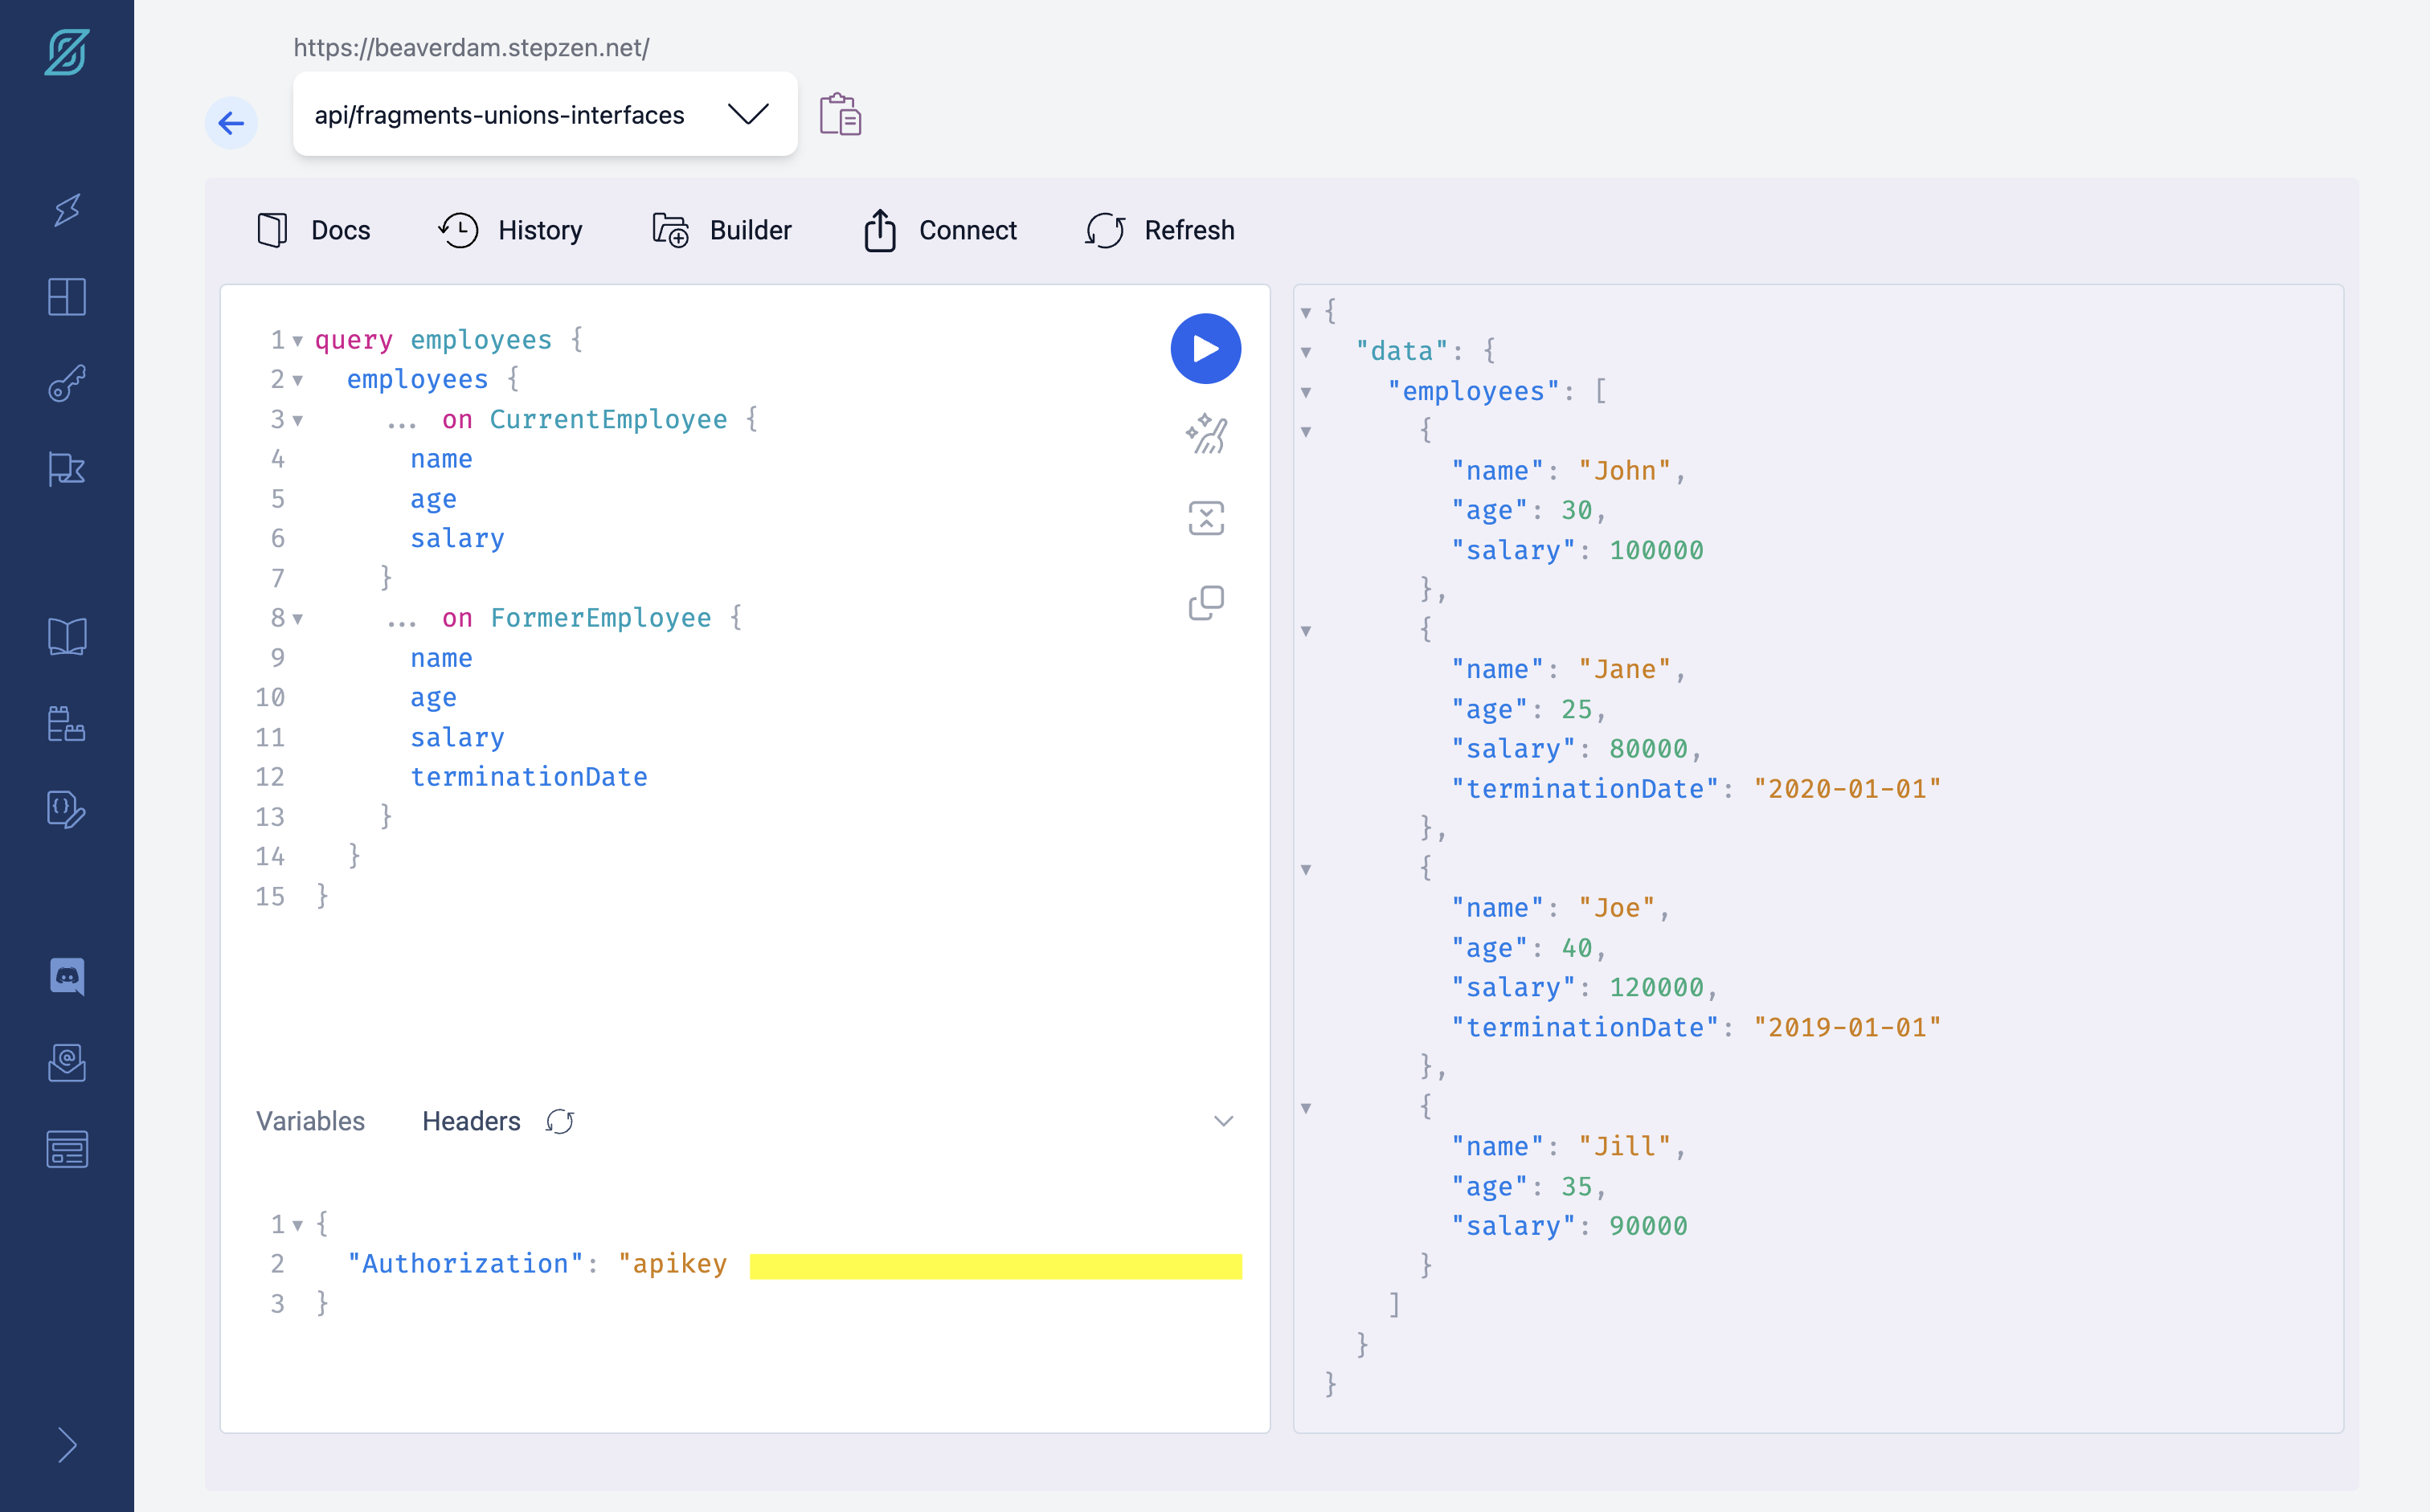Open the building-blocks schema icon in the sidebar
Viewport: 2430px width, 1512px height.
tap(66, 724)
